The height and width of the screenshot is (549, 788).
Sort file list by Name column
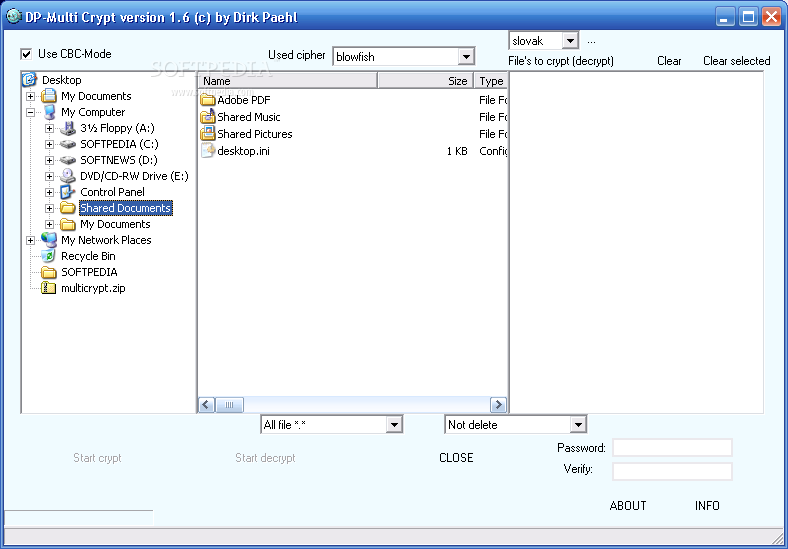pos(287,80)
